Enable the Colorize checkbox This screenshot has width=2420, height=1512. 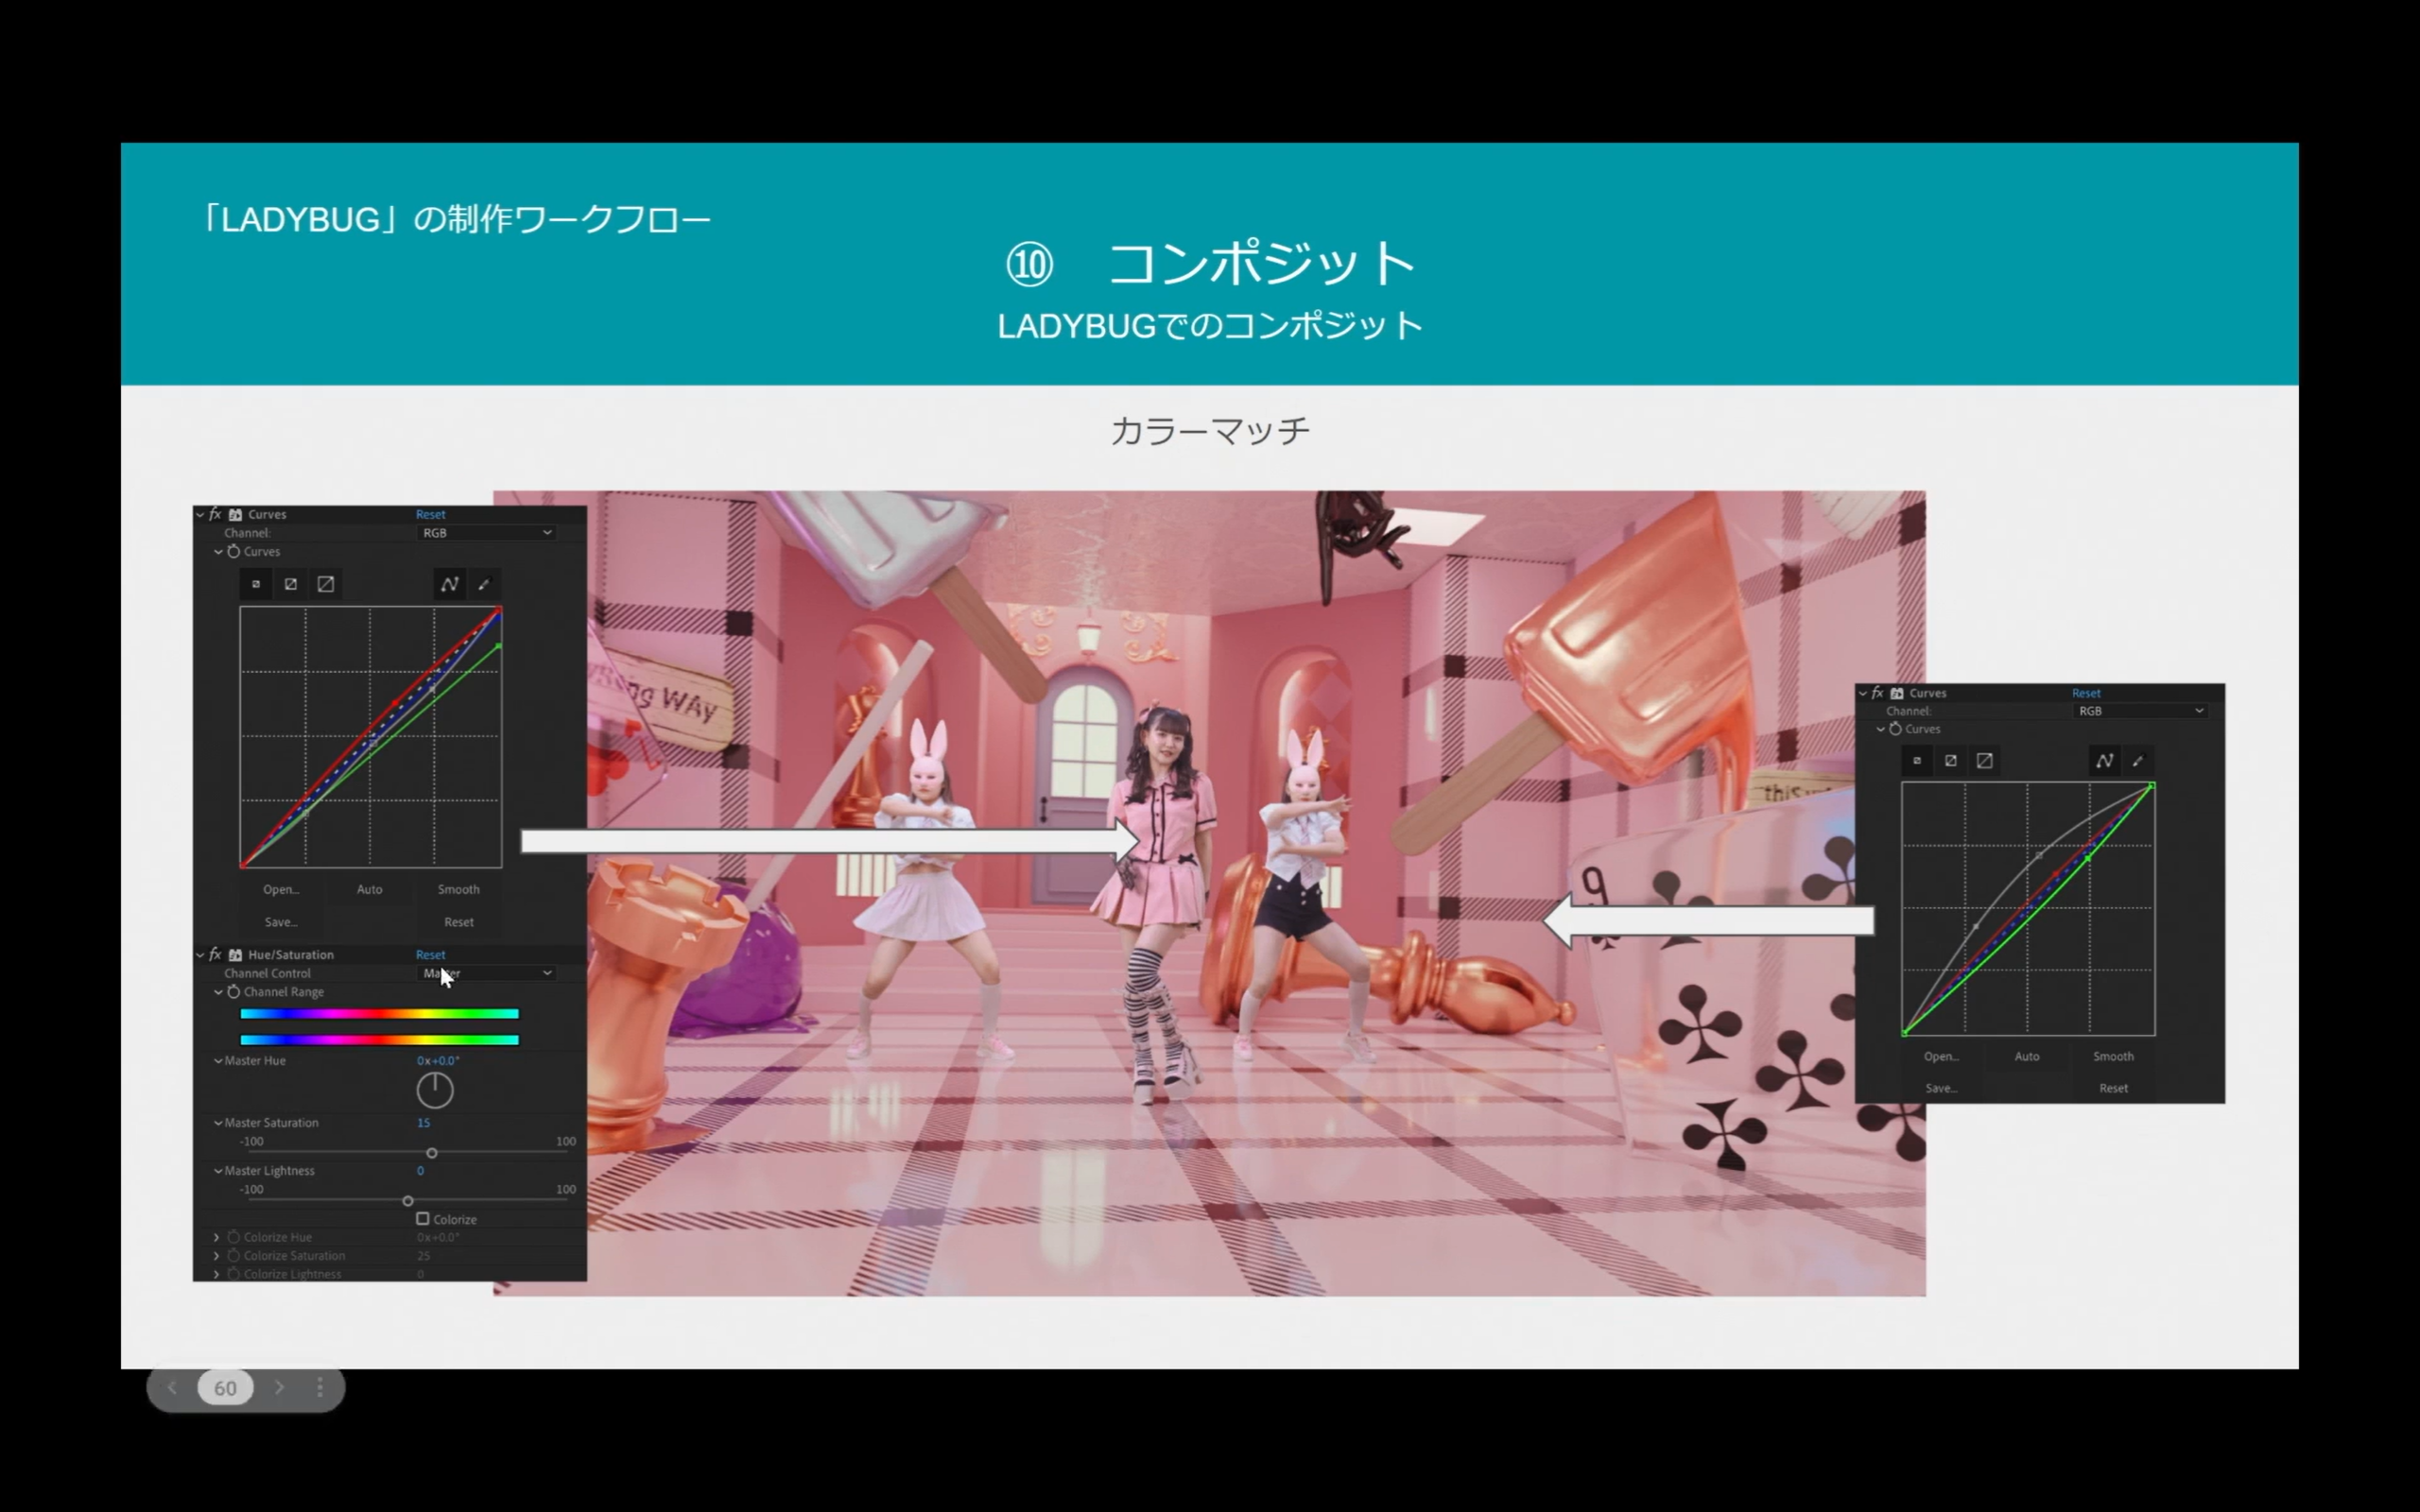[x=423, y=1219]
